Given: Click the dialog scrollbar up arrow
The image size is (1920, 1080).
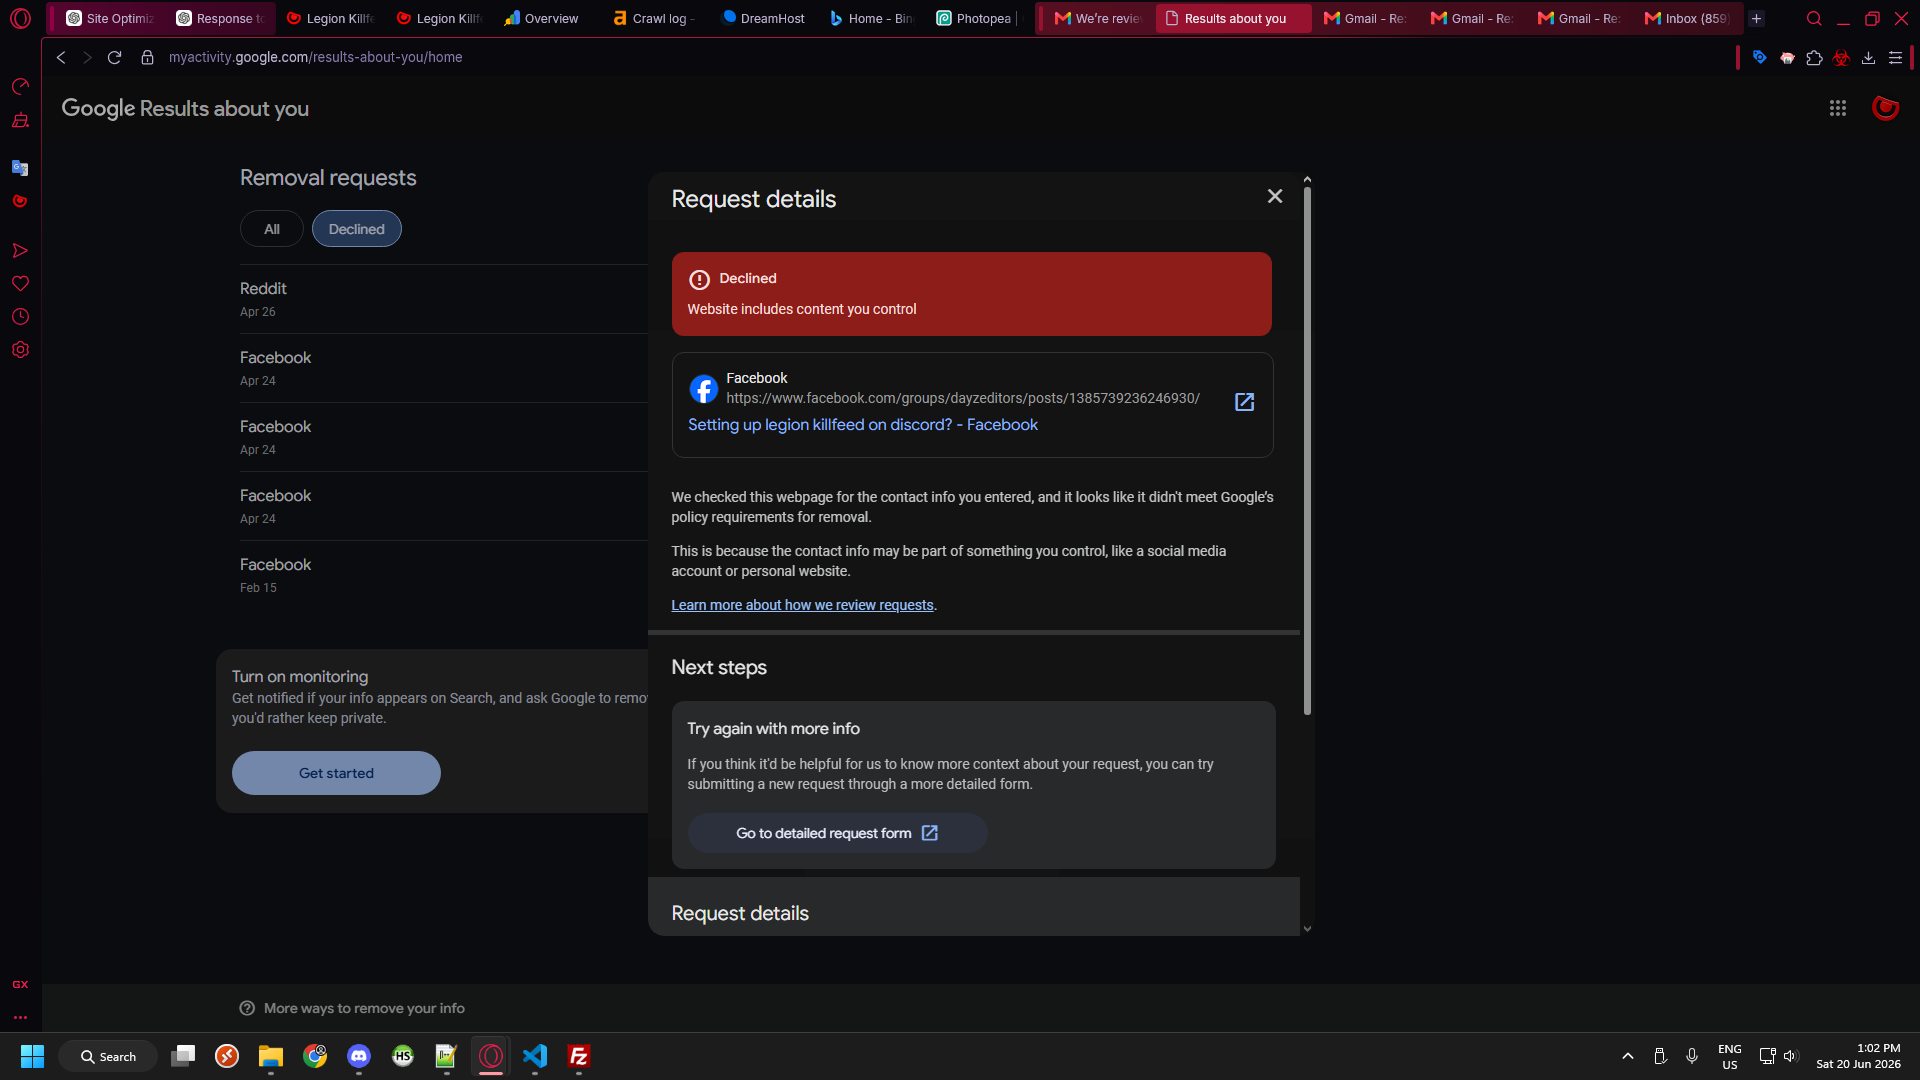Looking at the screenshot, I should click(x=1307, y=180).
